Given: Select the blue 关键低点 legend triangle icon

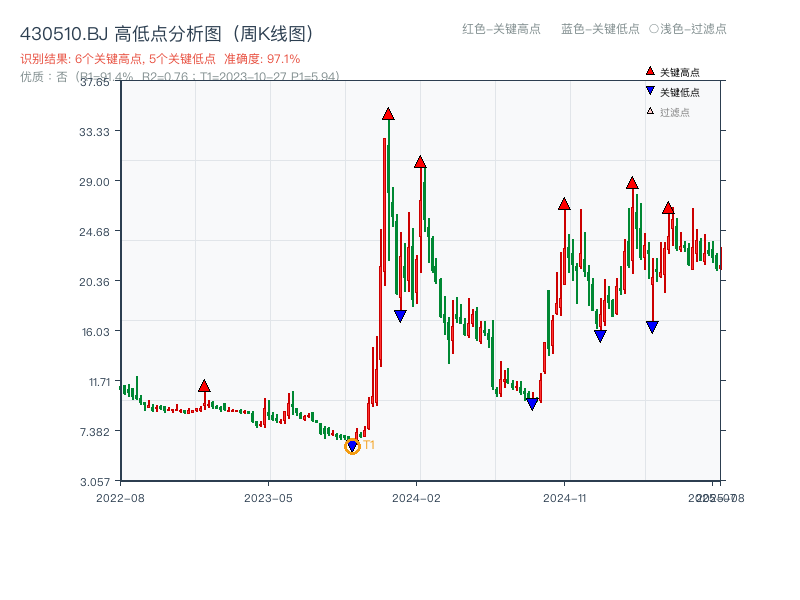Looking at the screenshot, I should click(x=650, y=92).
